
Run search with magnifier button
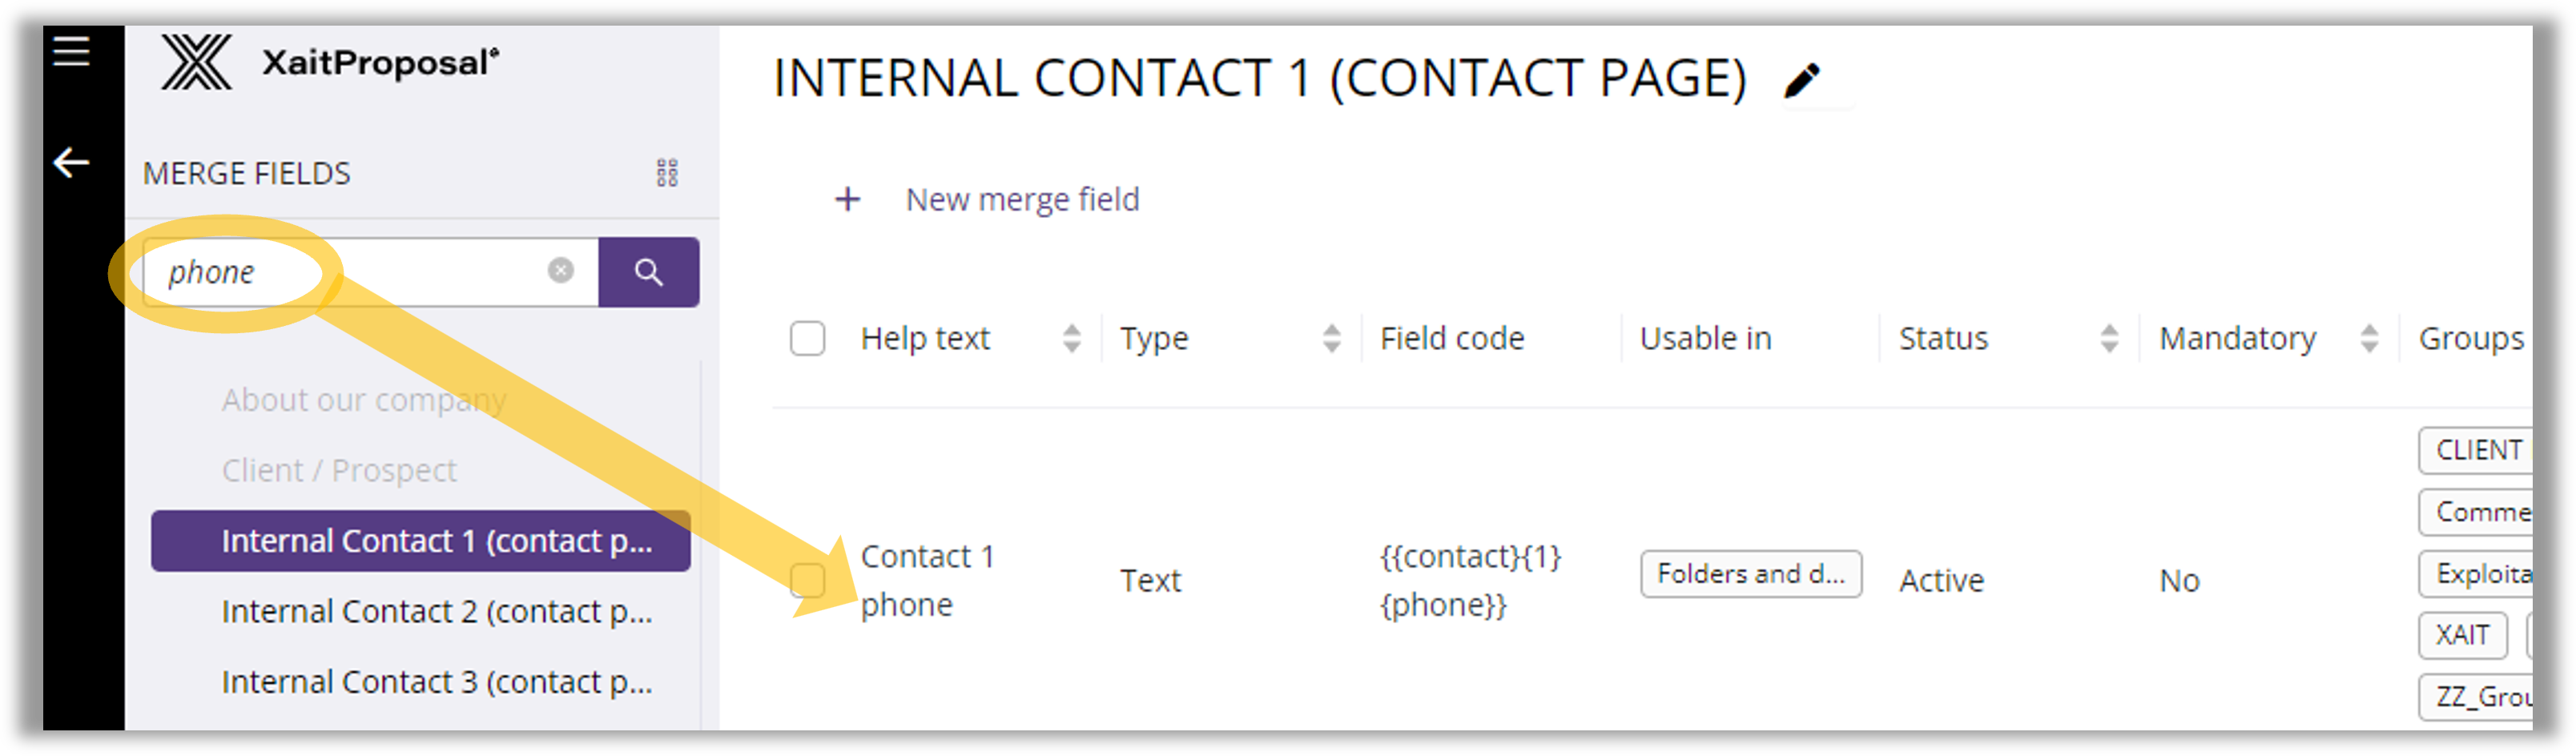(648, 272)
